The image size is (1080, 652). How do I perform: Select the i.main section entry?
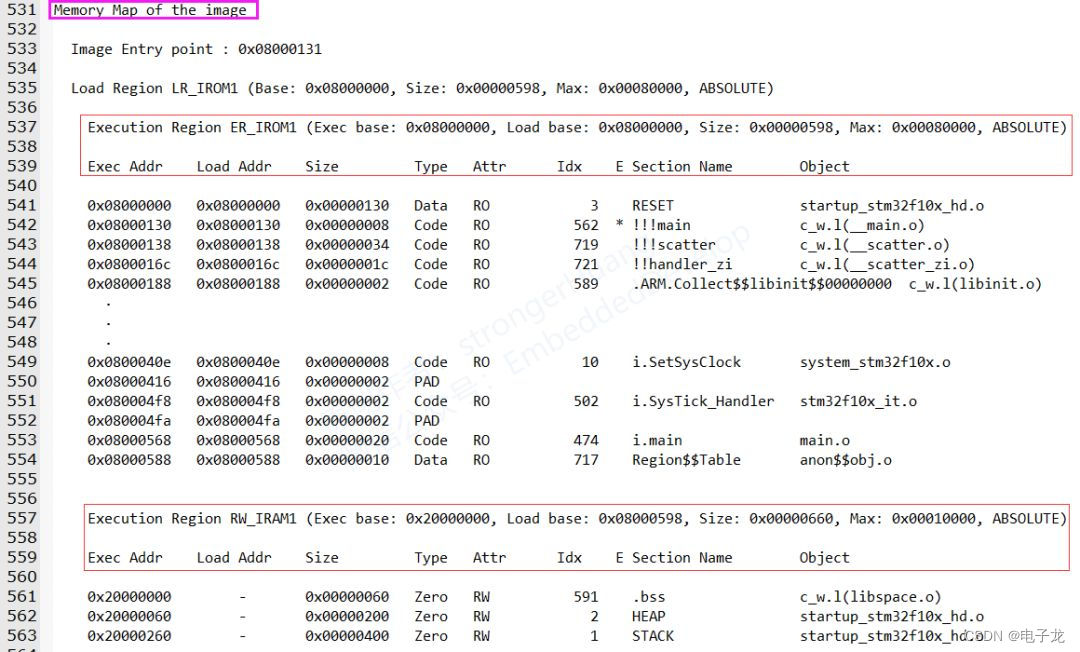[x=655, y=440]
